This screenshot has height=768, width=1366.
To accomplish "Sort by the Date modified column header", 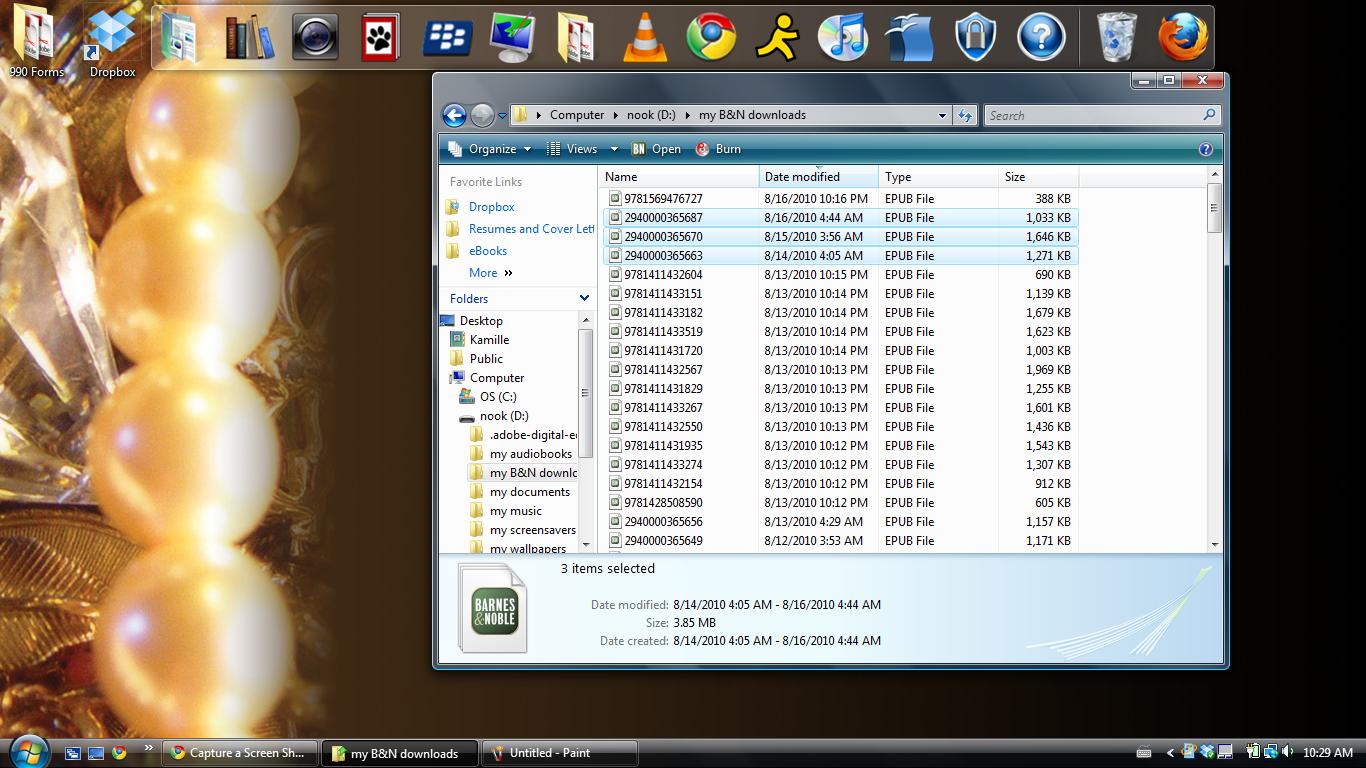I will [818, 177].
